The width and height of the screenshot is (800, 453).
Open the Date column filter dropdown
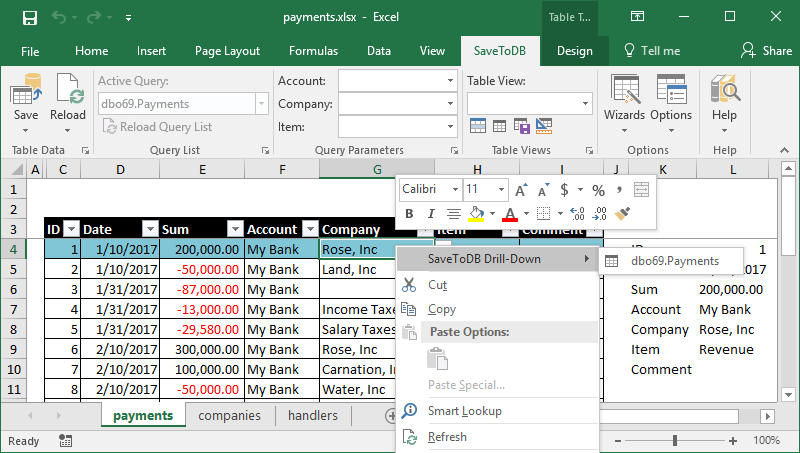coord(150,229)
